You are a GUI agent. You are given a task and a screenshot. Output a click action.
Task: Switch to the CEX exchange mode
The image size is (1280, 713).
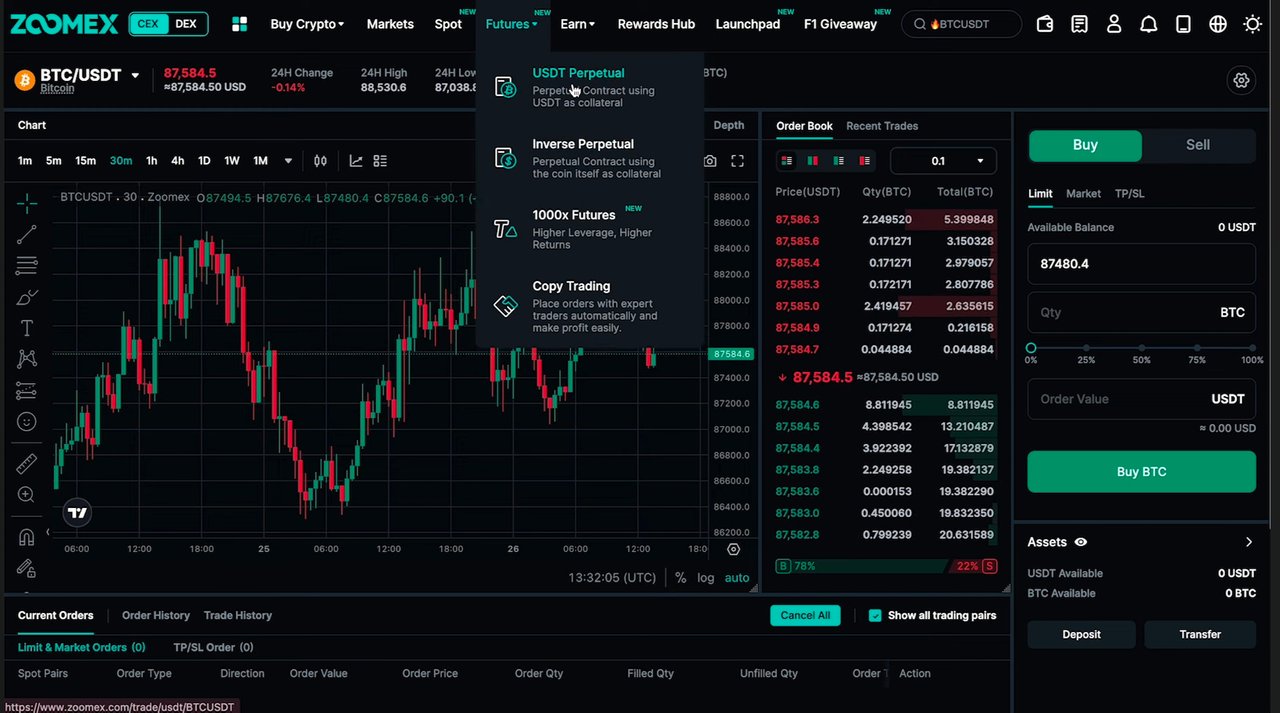pos(148,24)
